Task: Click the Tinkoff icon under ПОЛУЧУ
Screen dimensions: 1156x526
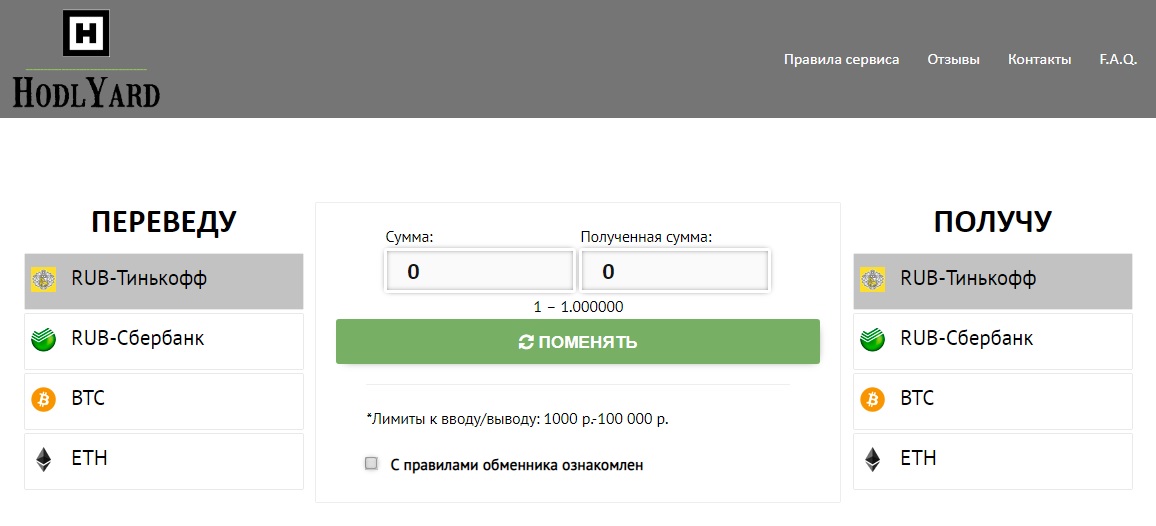Action: (873, 279)
